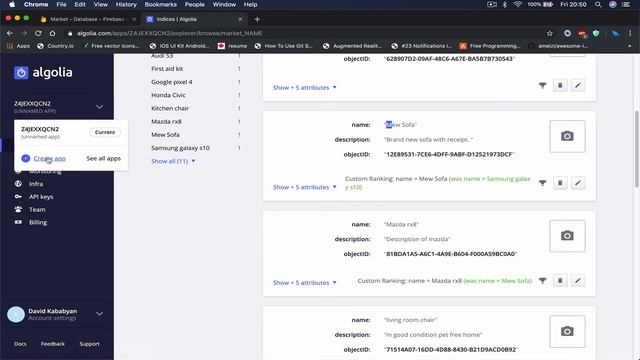Delete the Mazda rx8 record
The width and height of the screenshot is (640, 360).
pos(560,280)
